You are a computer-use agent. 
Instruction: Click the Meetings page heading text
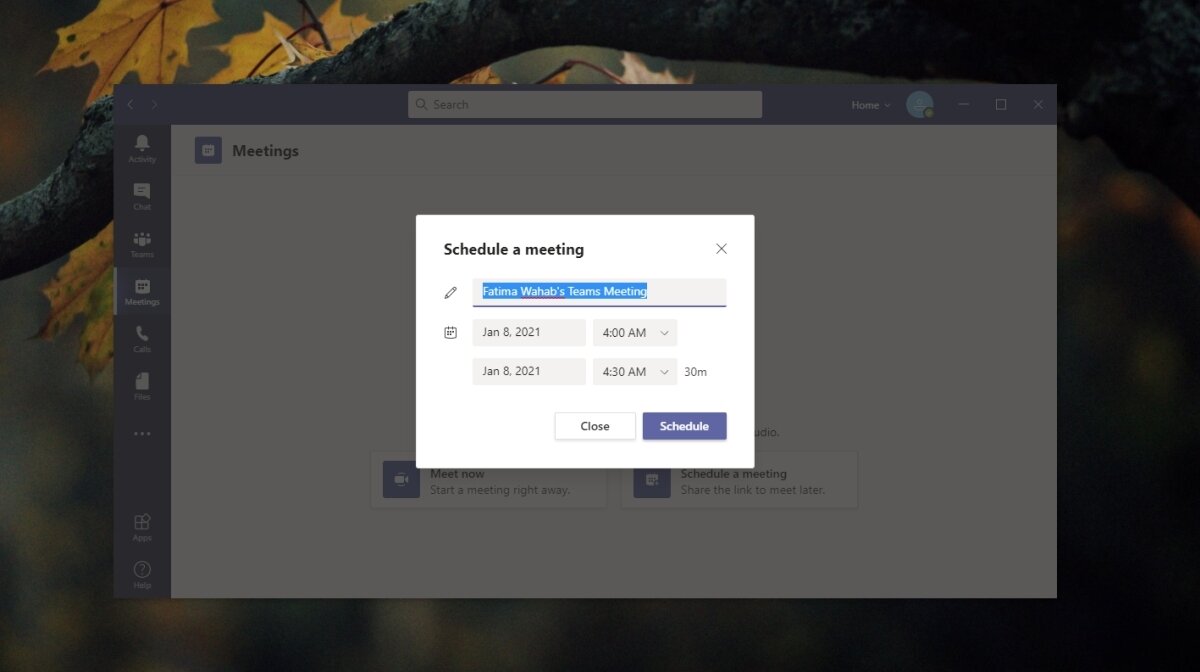266,151
